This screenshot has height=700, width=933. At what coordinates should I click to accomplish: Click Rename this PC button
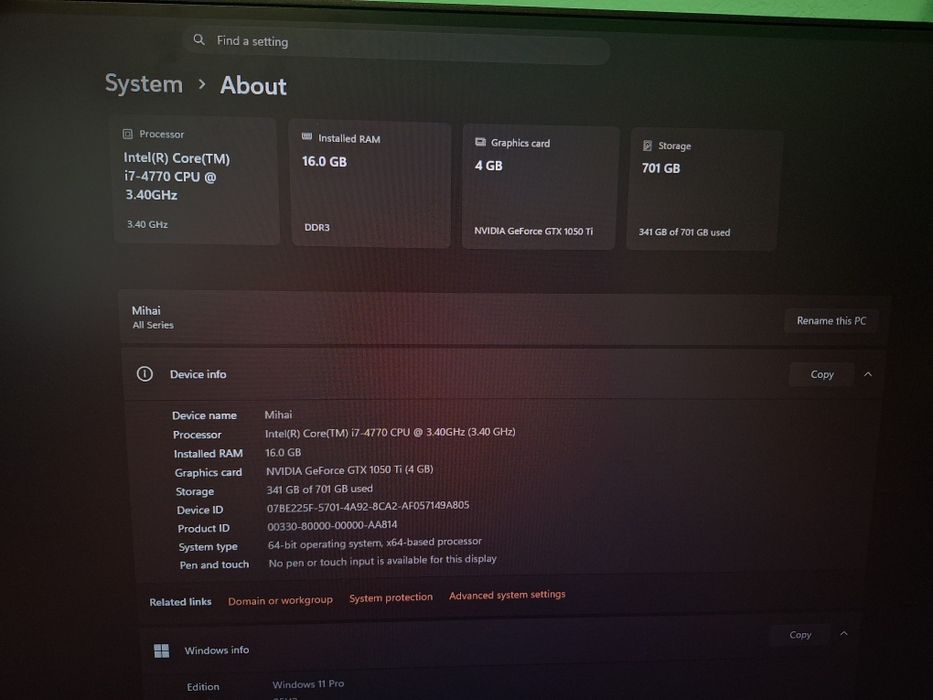(x=831, y=321)
